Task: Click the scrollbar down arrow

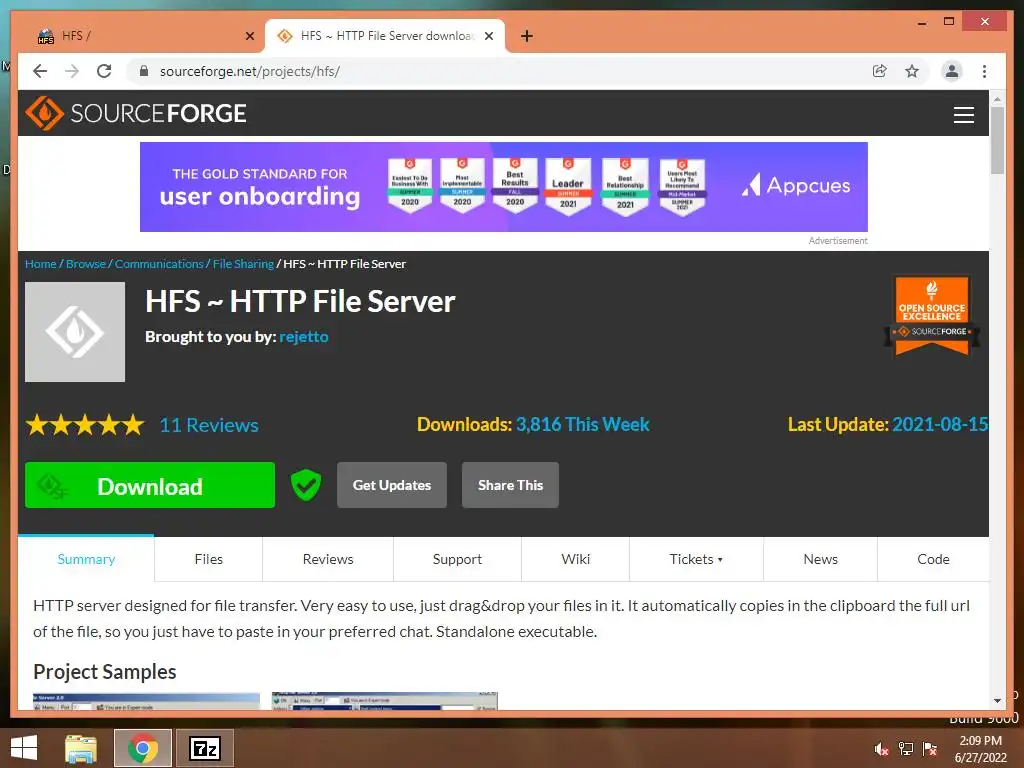Action: coord(997,701)
